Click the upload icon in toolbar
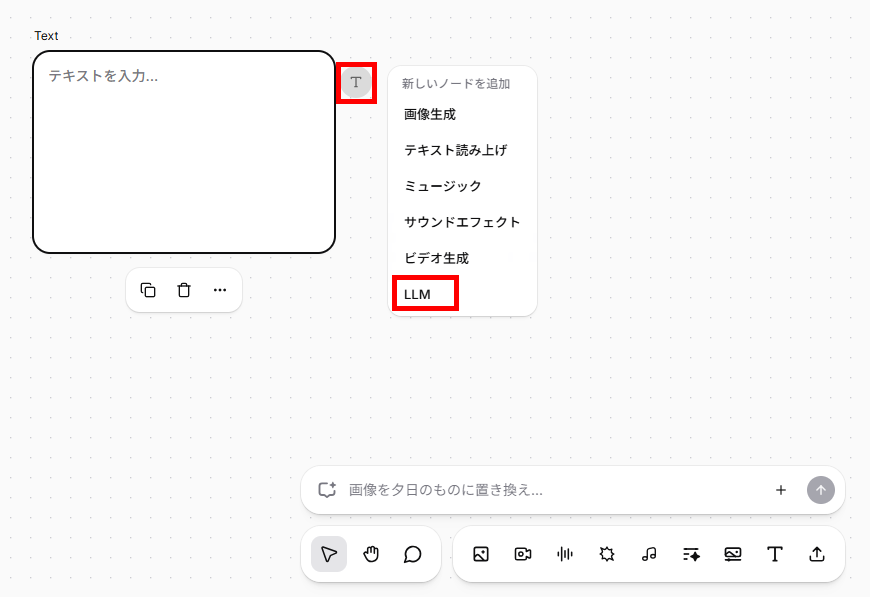The height and width of the screenshot is (597, 870). [817, 554]
